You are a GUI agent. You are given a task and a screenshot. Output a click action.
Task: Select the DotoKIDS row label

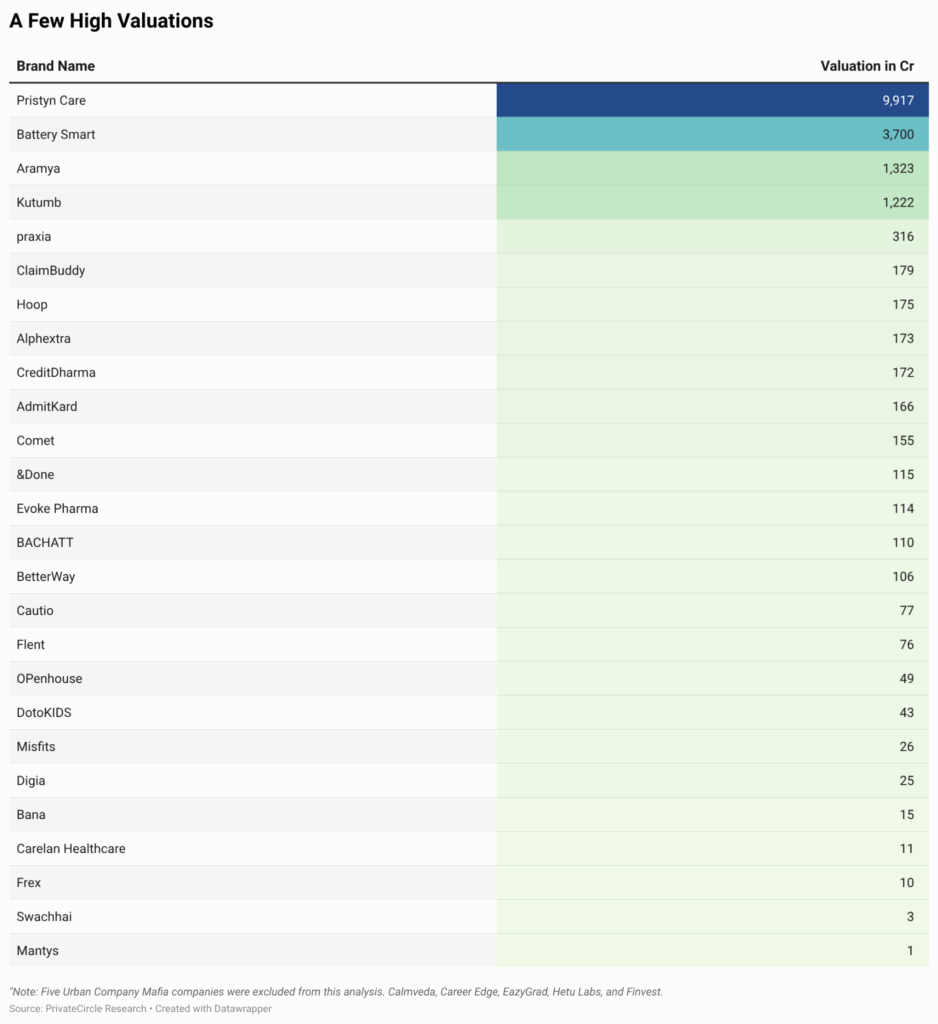tap(44, 712)
